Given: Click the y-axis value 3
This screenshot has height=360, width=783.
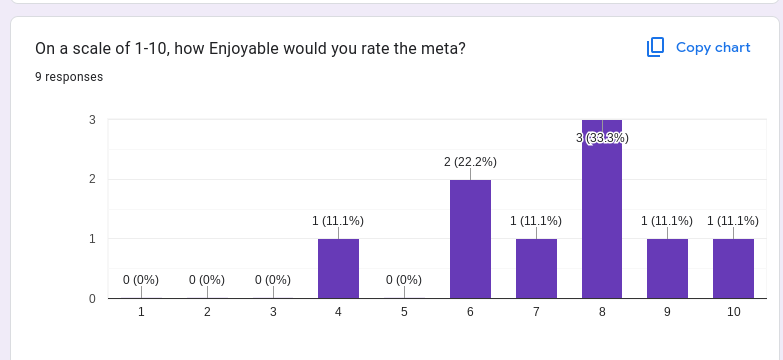Looking at the screenshot, I should tap(92, 120).
